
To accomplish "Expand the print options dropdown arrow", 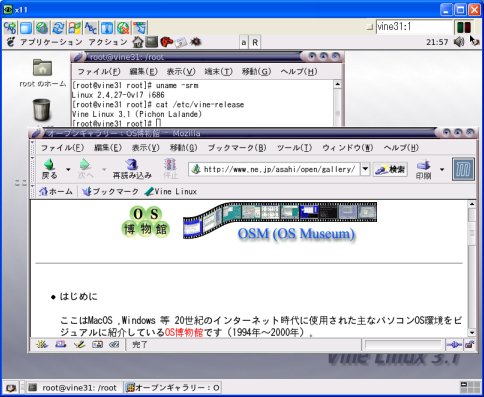I will 442,169.
